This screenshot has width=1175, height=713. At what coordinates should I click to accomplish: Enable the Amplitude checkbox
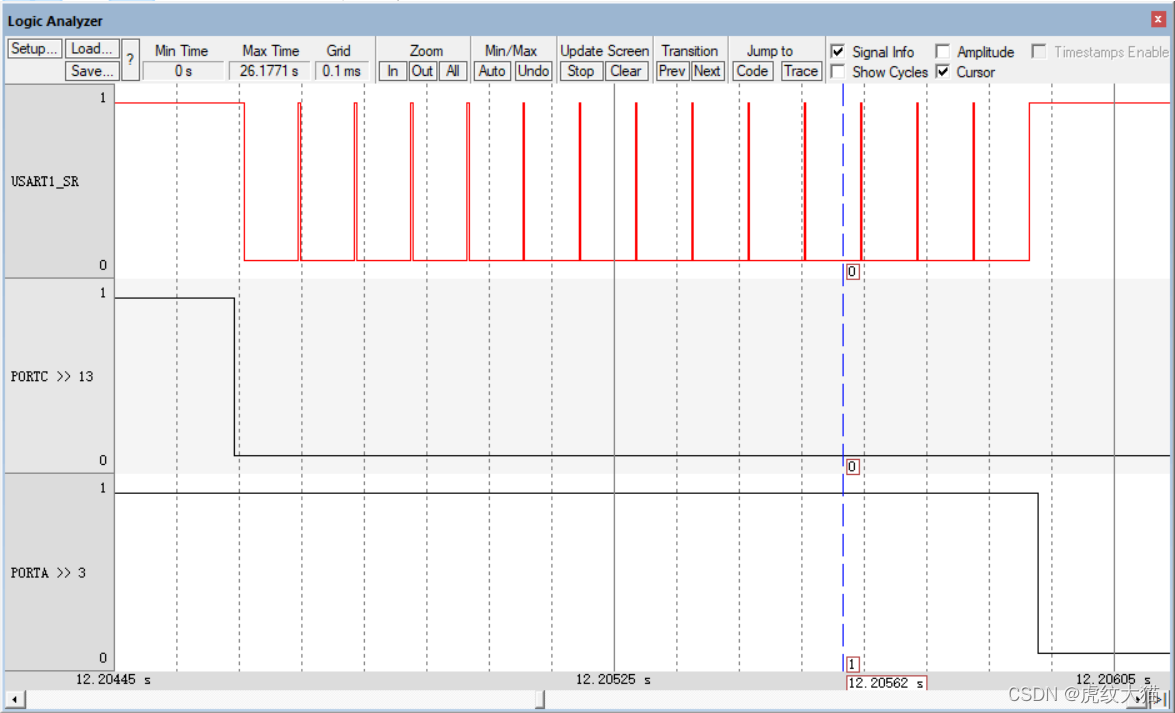943,52
